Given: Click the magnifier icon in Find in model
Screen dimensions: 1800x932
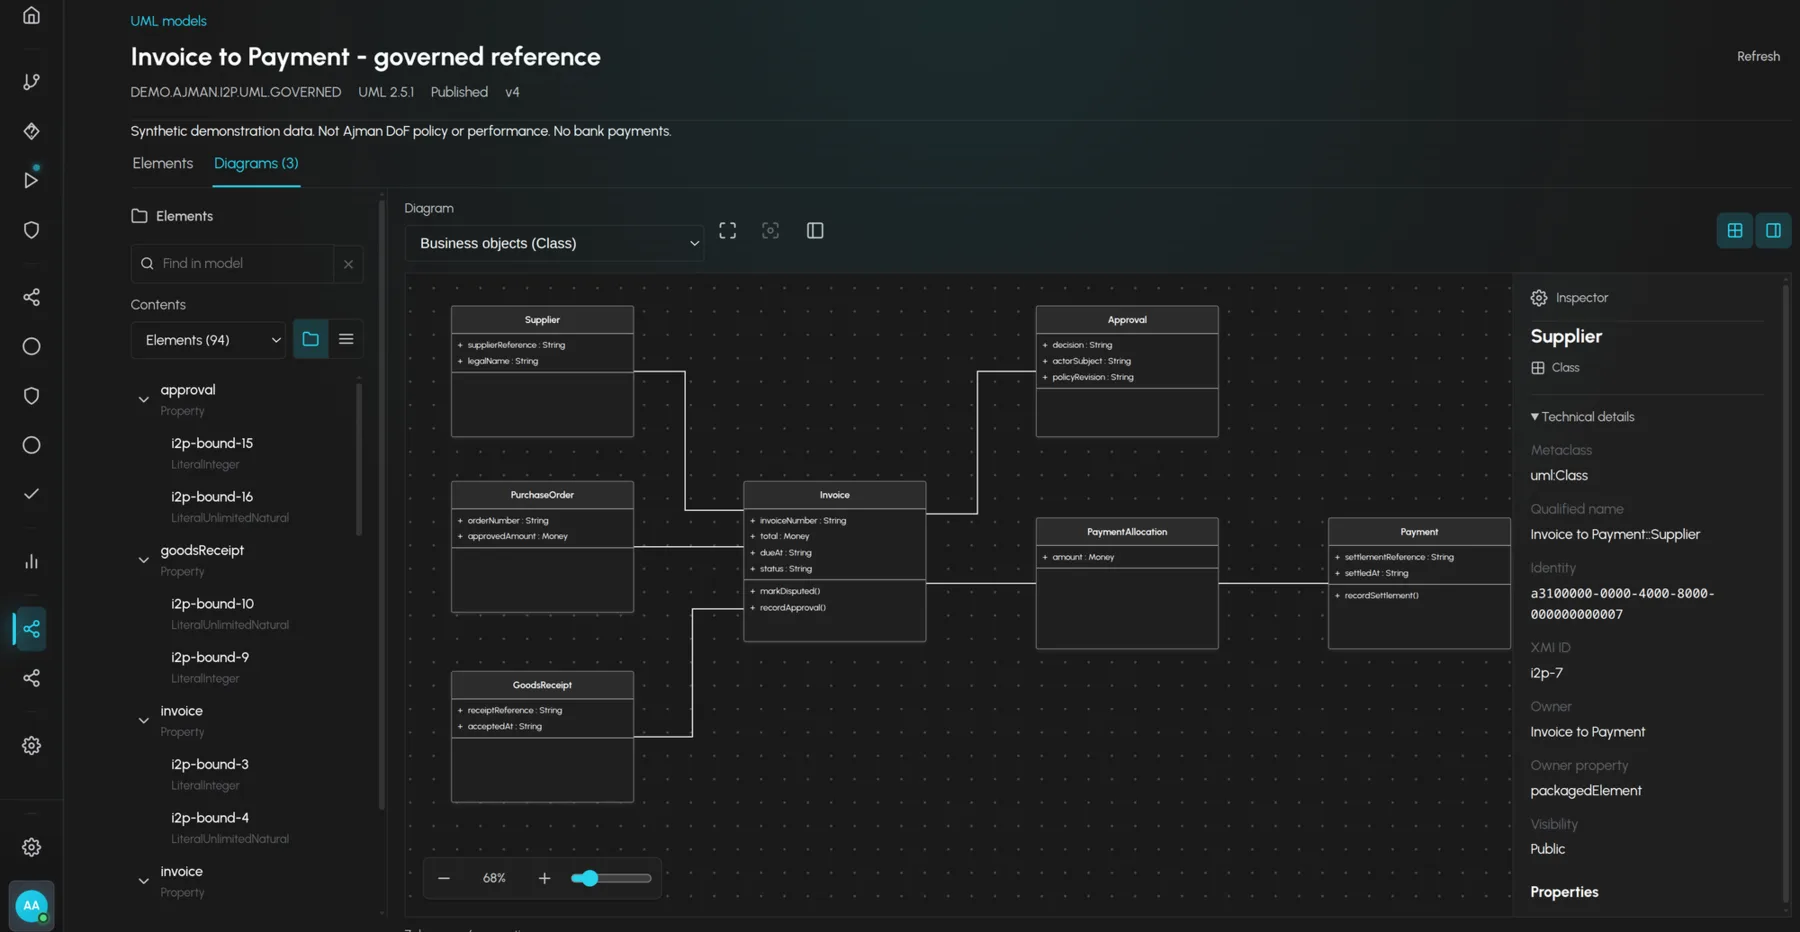Looking at the screenshot, I should pos(147,264).
